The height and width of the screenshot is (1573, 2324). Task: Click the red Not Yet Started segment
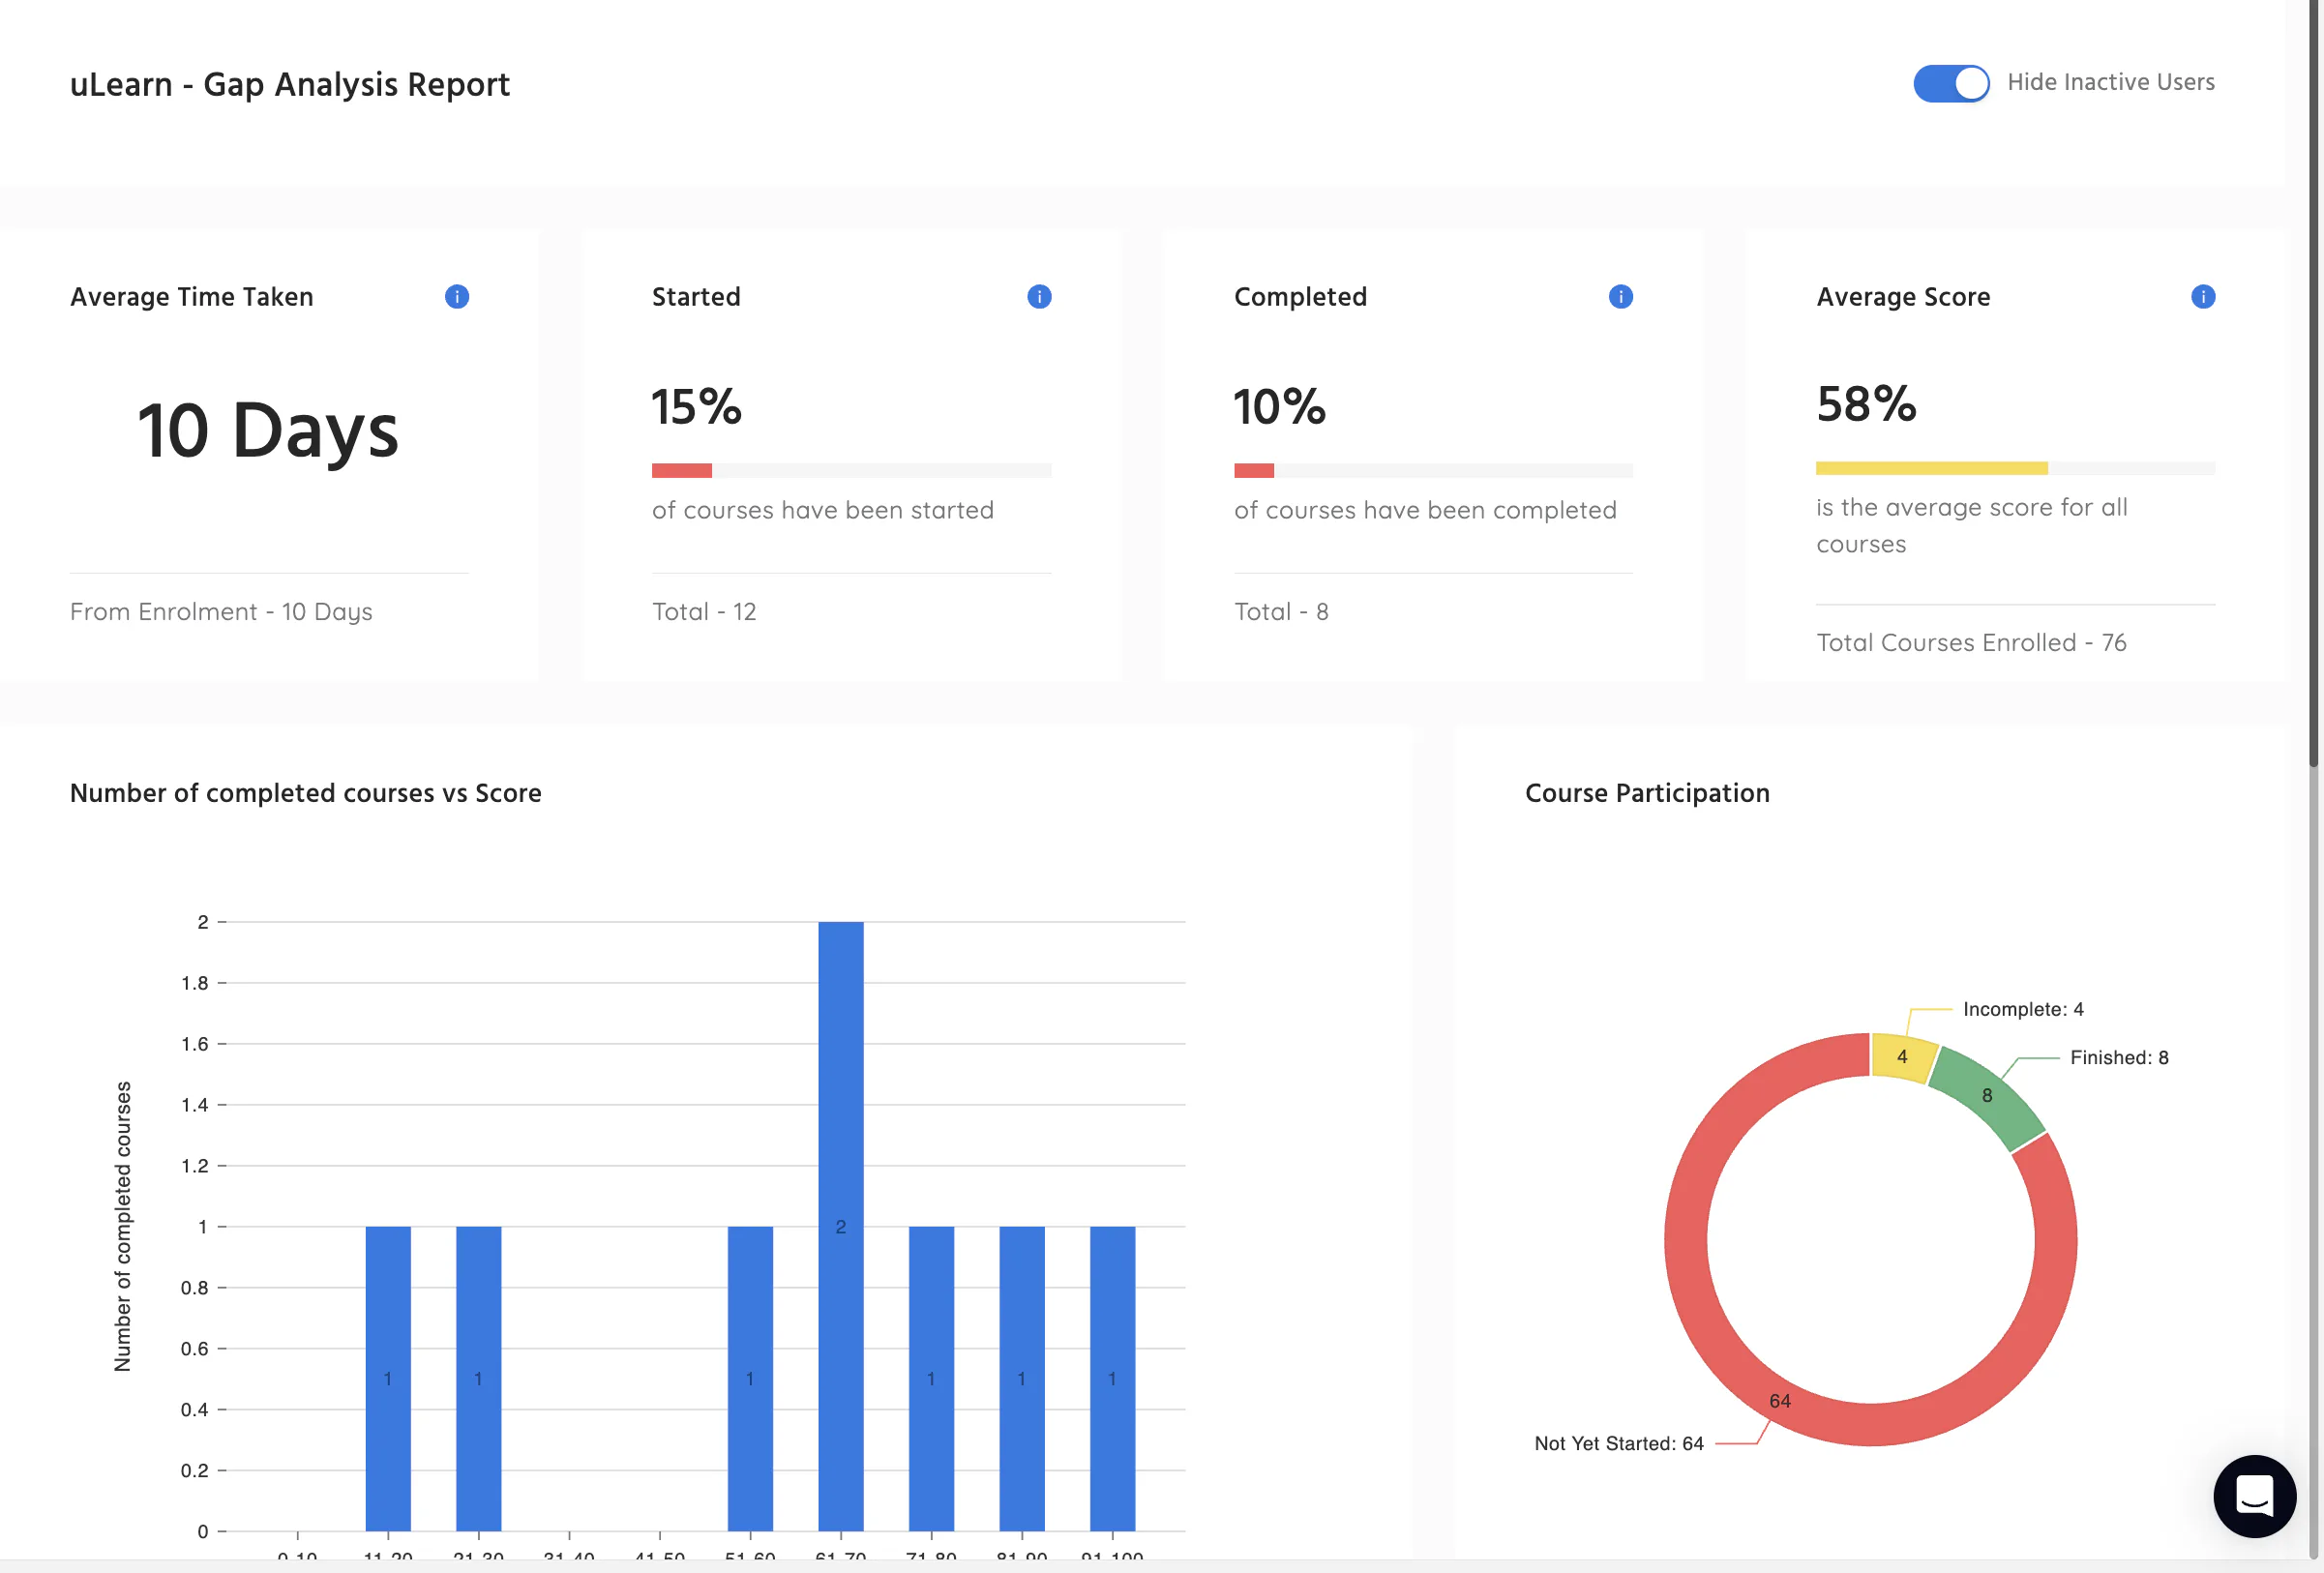1780,1400
